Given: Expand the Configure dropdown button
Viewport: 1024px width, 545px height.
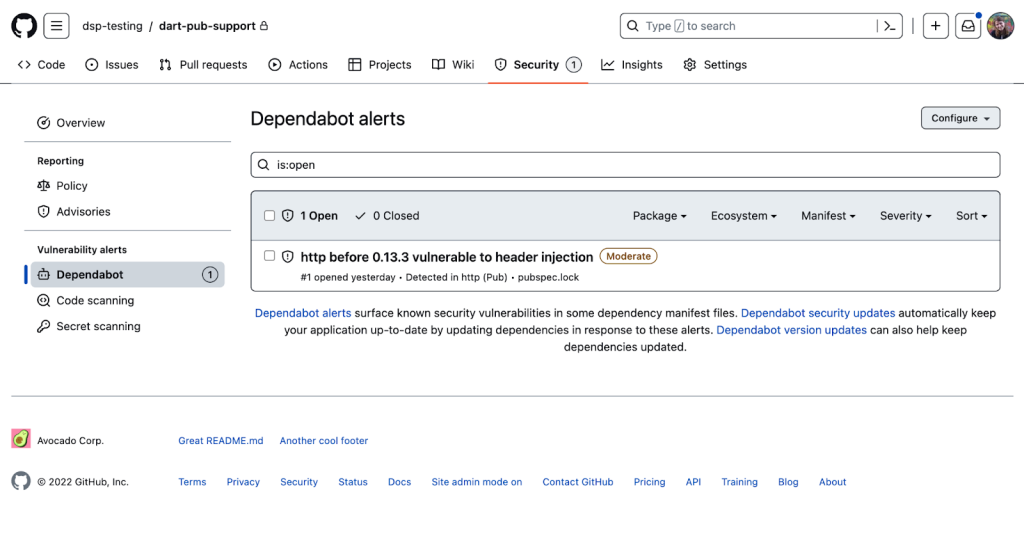Looking at the screenshot, I should (960, 118).
